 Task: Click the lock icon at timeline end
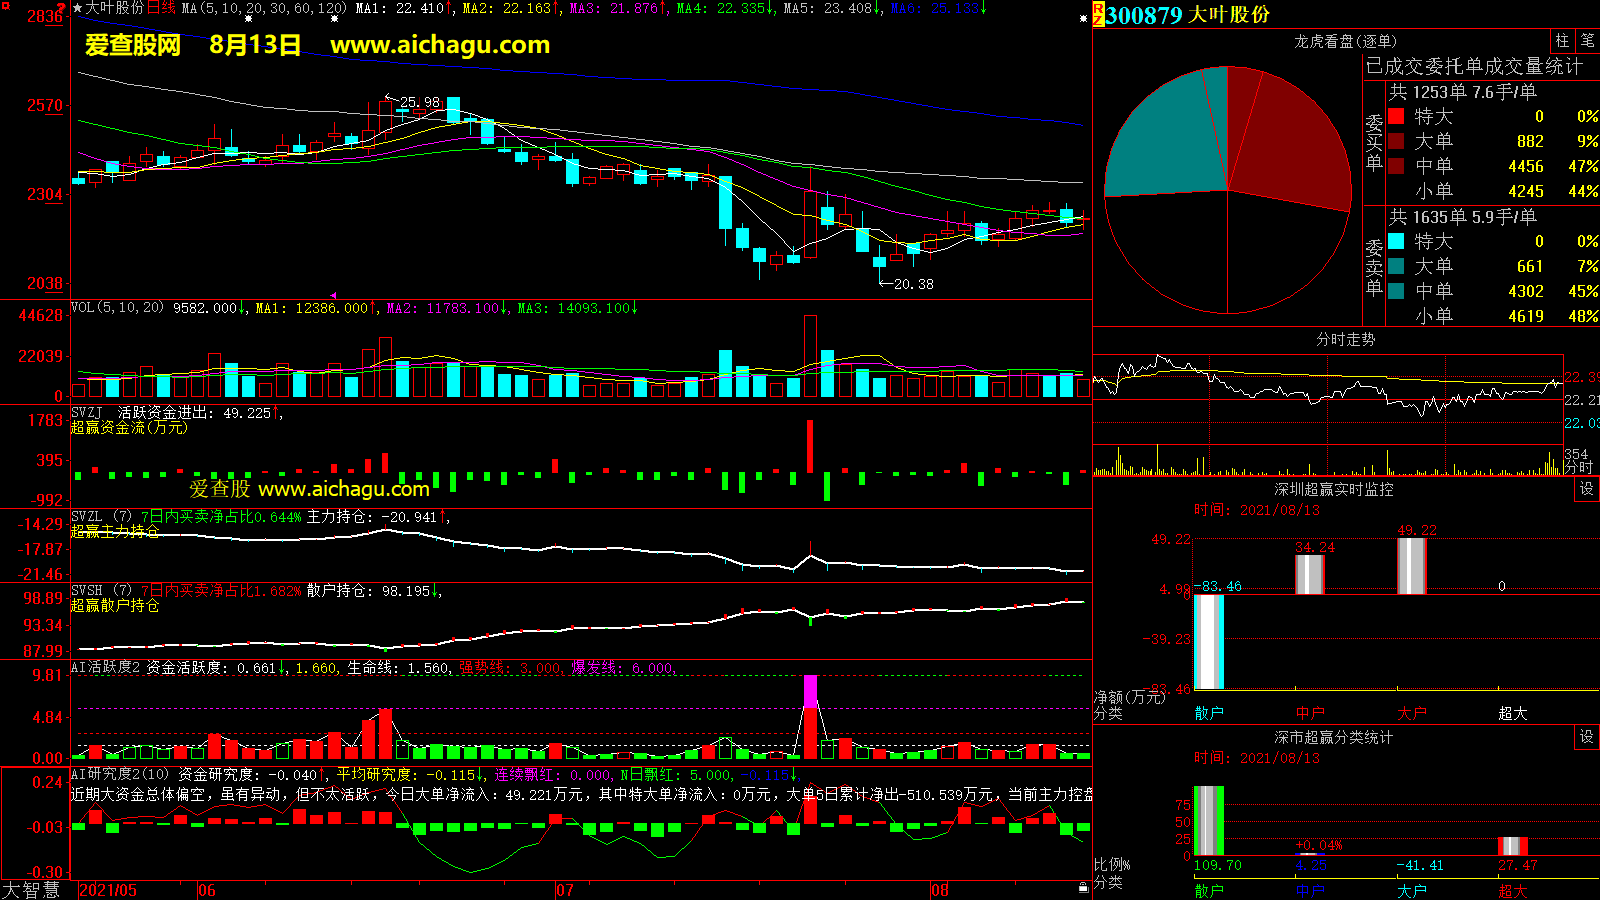click(1083, 888)
